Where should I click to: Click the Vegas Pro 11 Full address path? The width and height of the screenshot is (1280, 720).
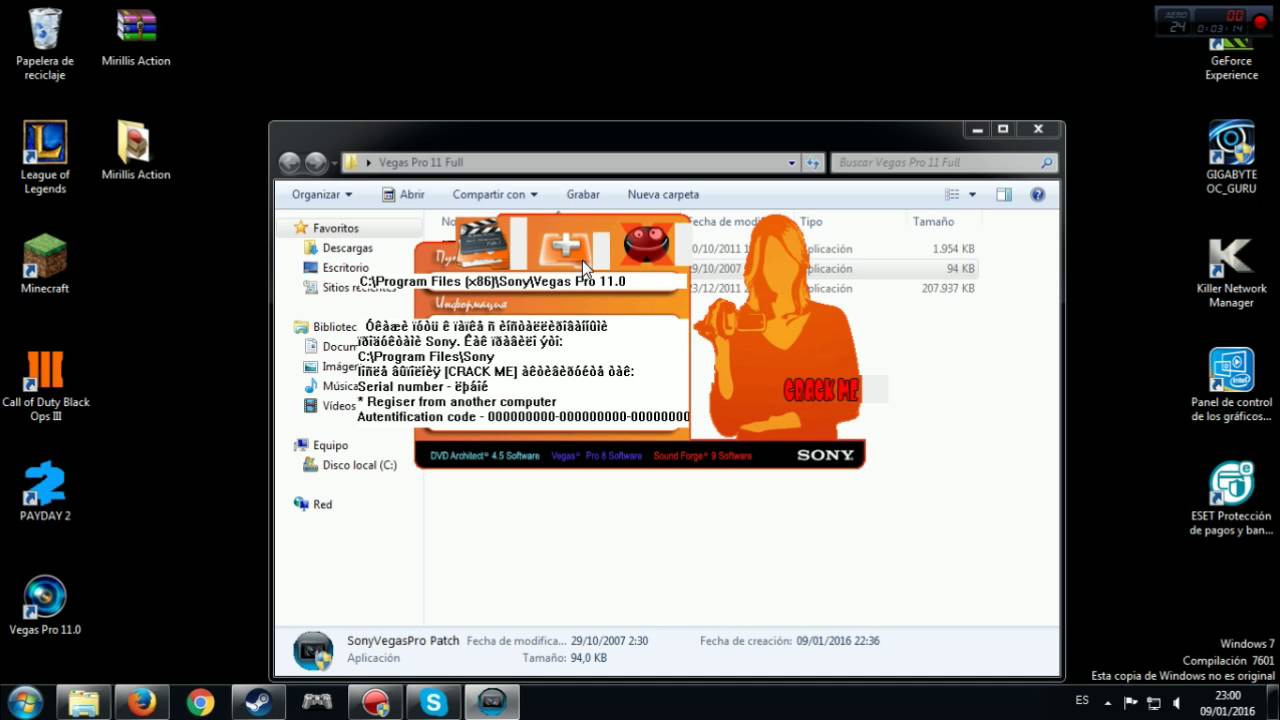tap(421, 162)
